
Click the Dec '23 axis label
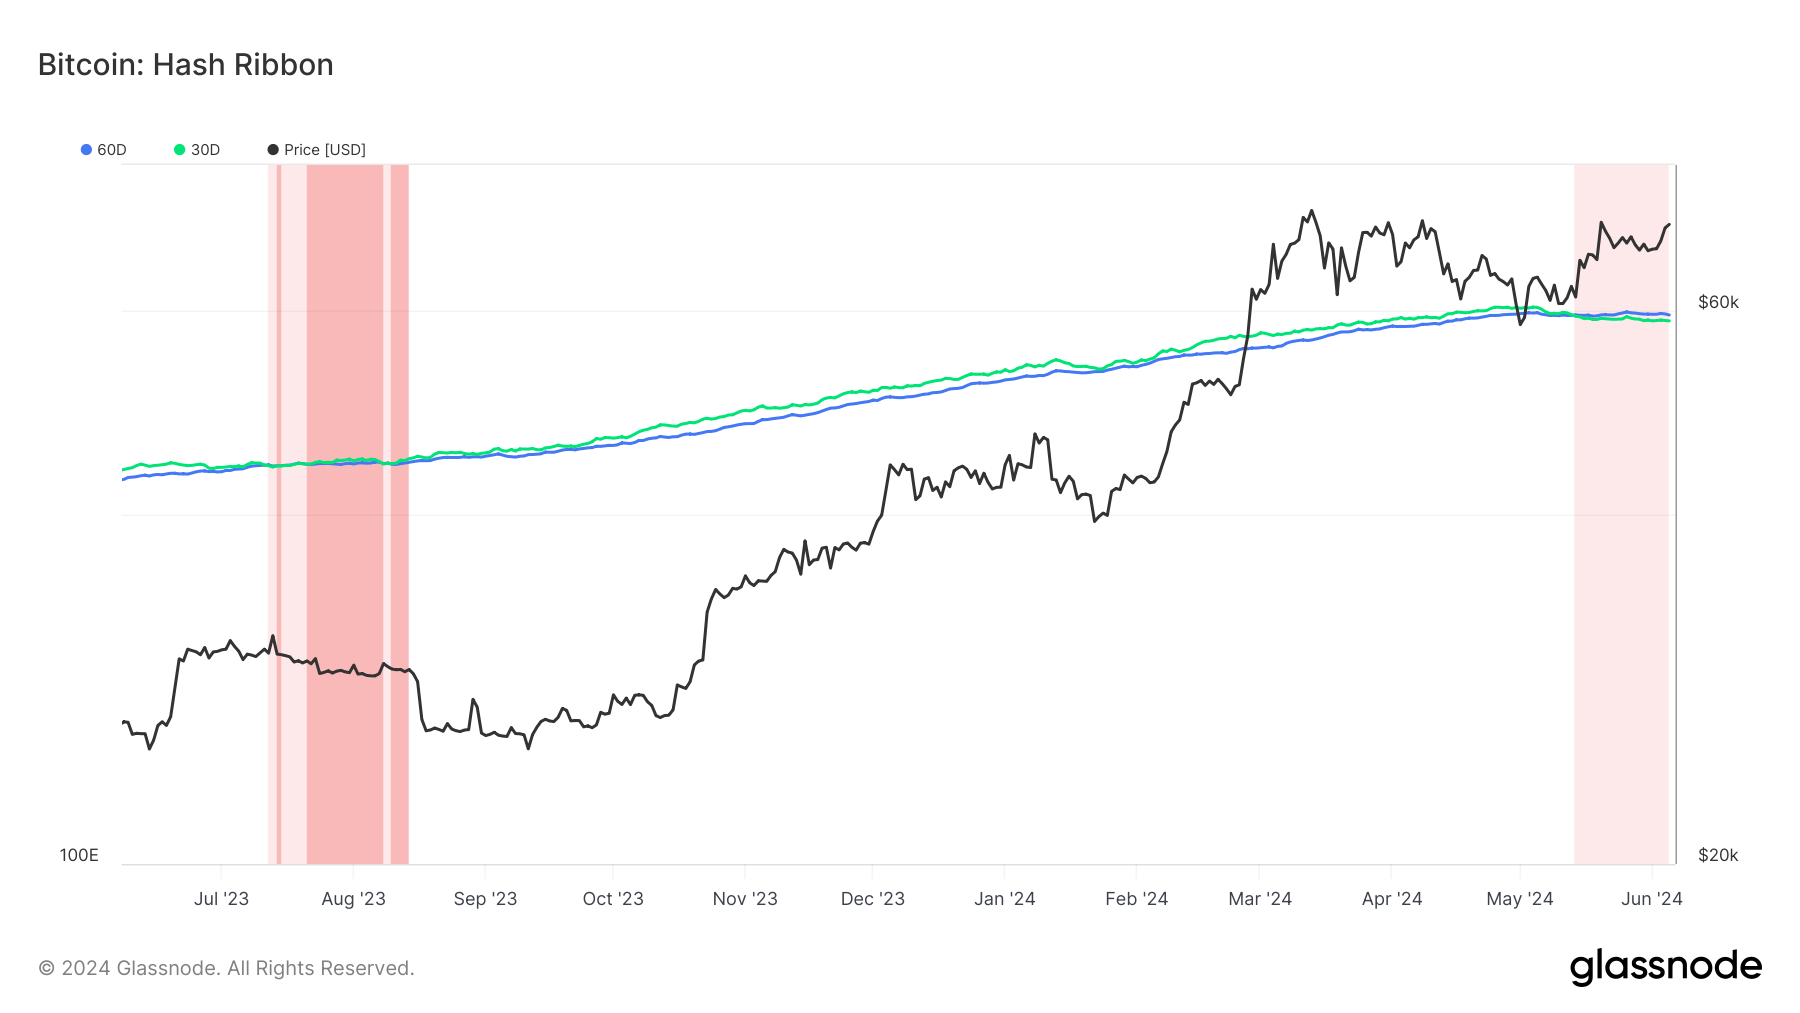pyautogui.click(x=872, y=898)
